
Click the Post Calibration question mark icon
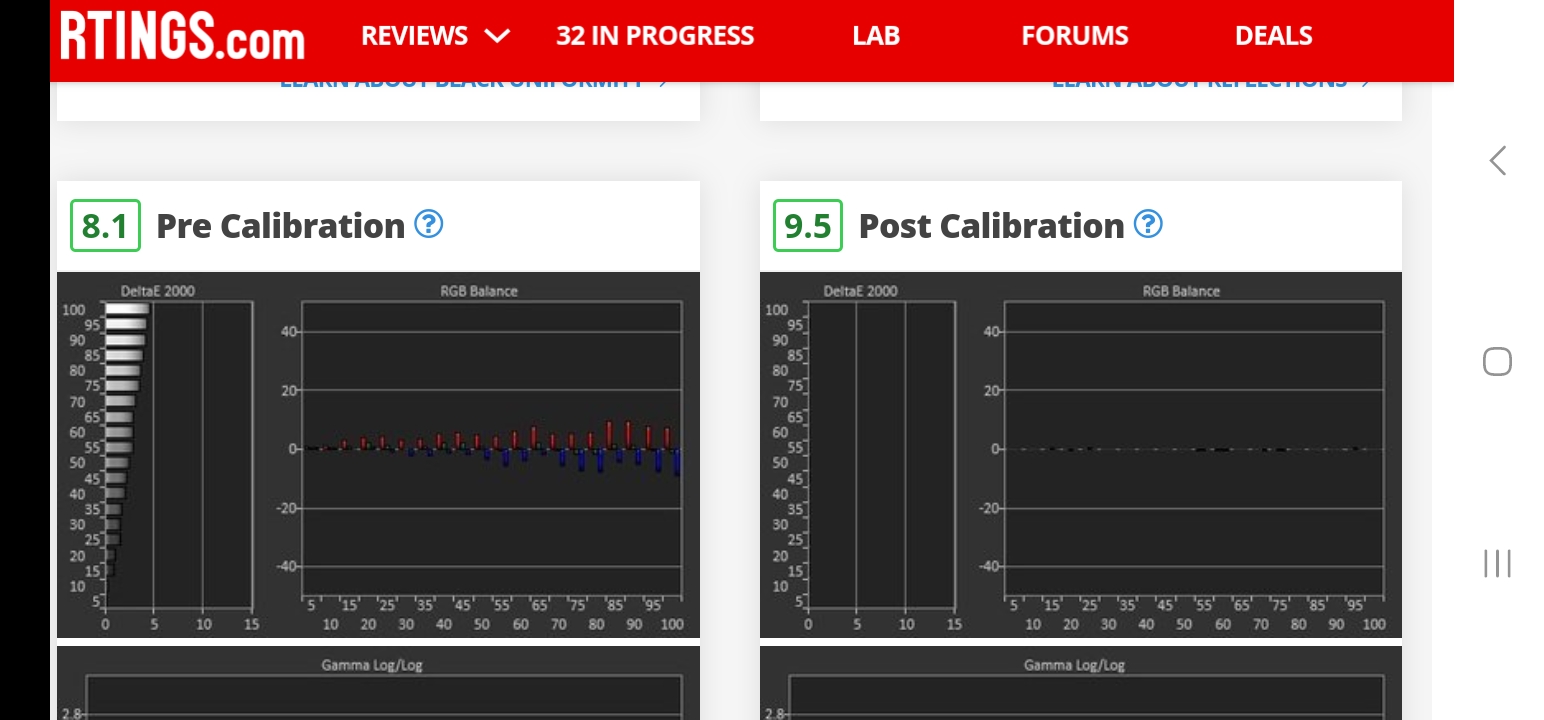click(1148, 224)
